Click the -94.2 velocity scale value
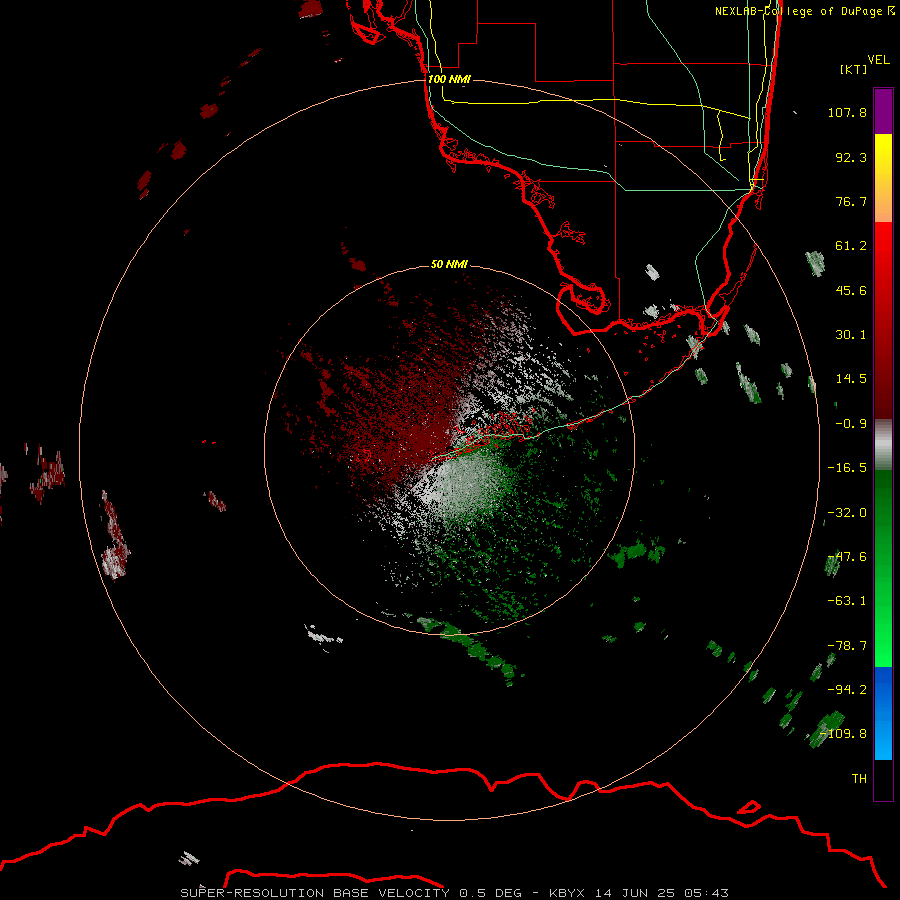The height and width of the screenshot is (900, 900). [x=847, y=689]
